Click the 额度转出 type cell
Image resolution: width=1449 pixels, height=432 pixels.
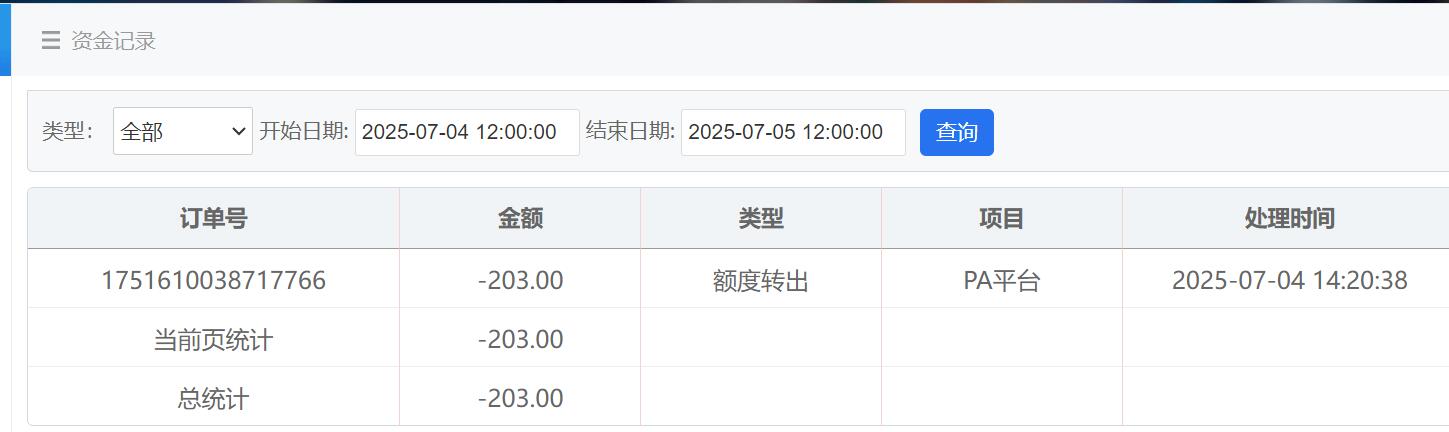[761, 281]
